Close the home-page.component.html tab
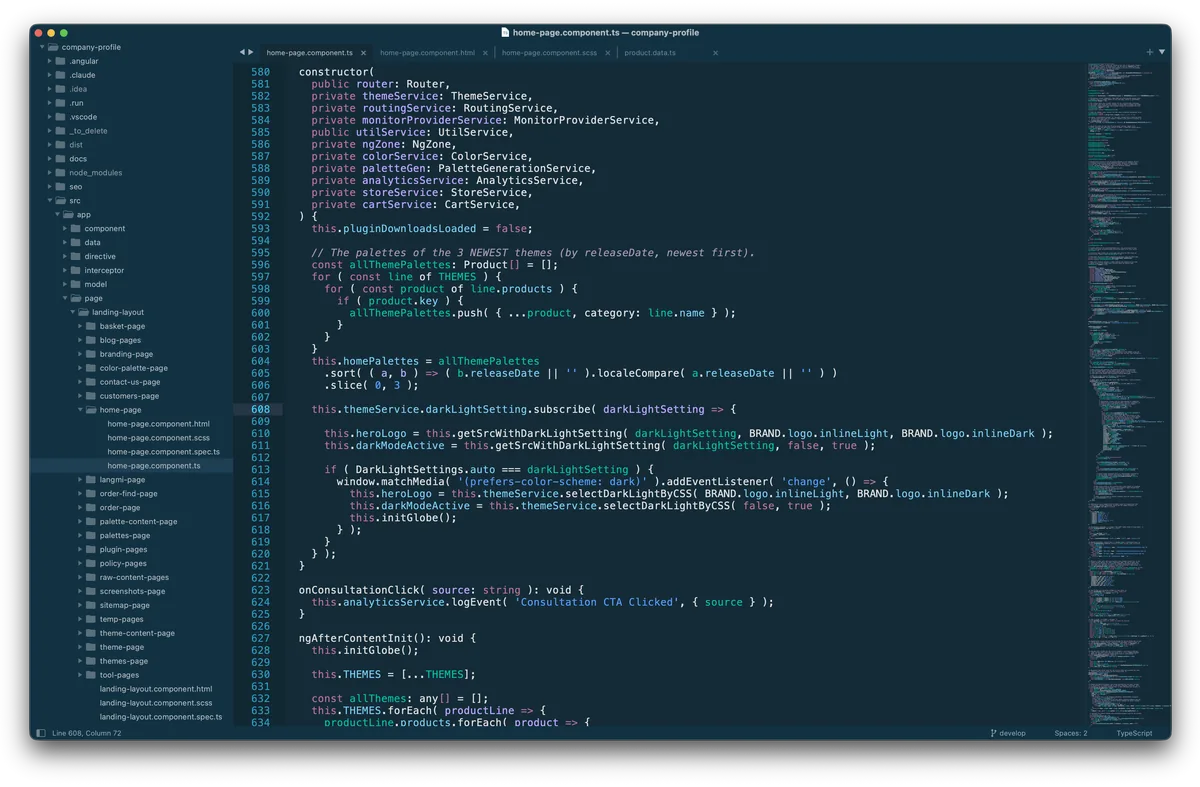This screenshot has width=1200, height=787. pos(486,53)
